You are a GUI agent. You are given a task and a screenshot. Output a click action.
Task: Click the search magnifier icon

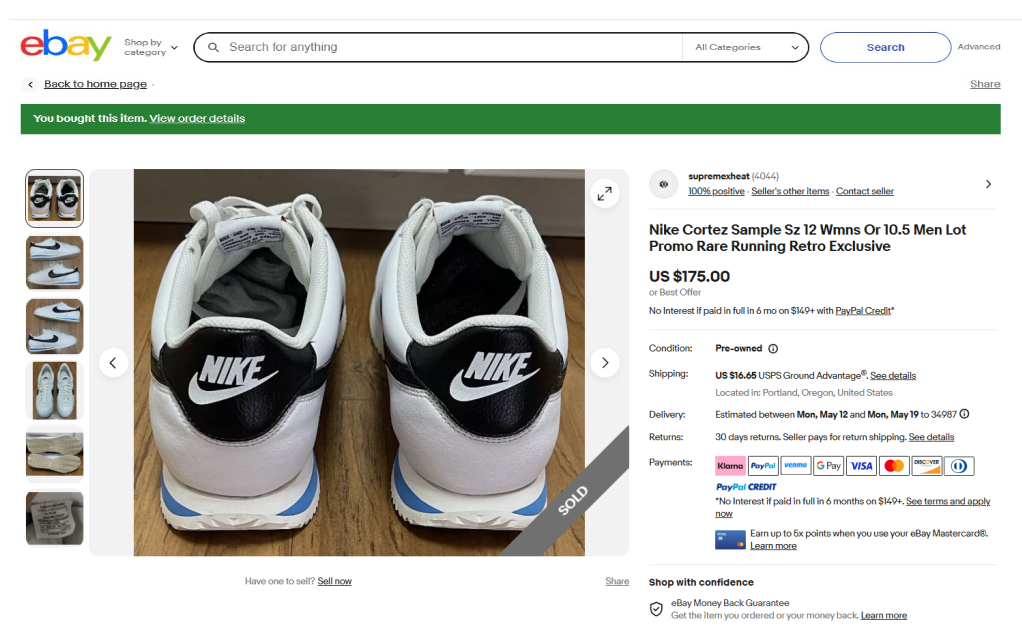[x=213, y=47]
